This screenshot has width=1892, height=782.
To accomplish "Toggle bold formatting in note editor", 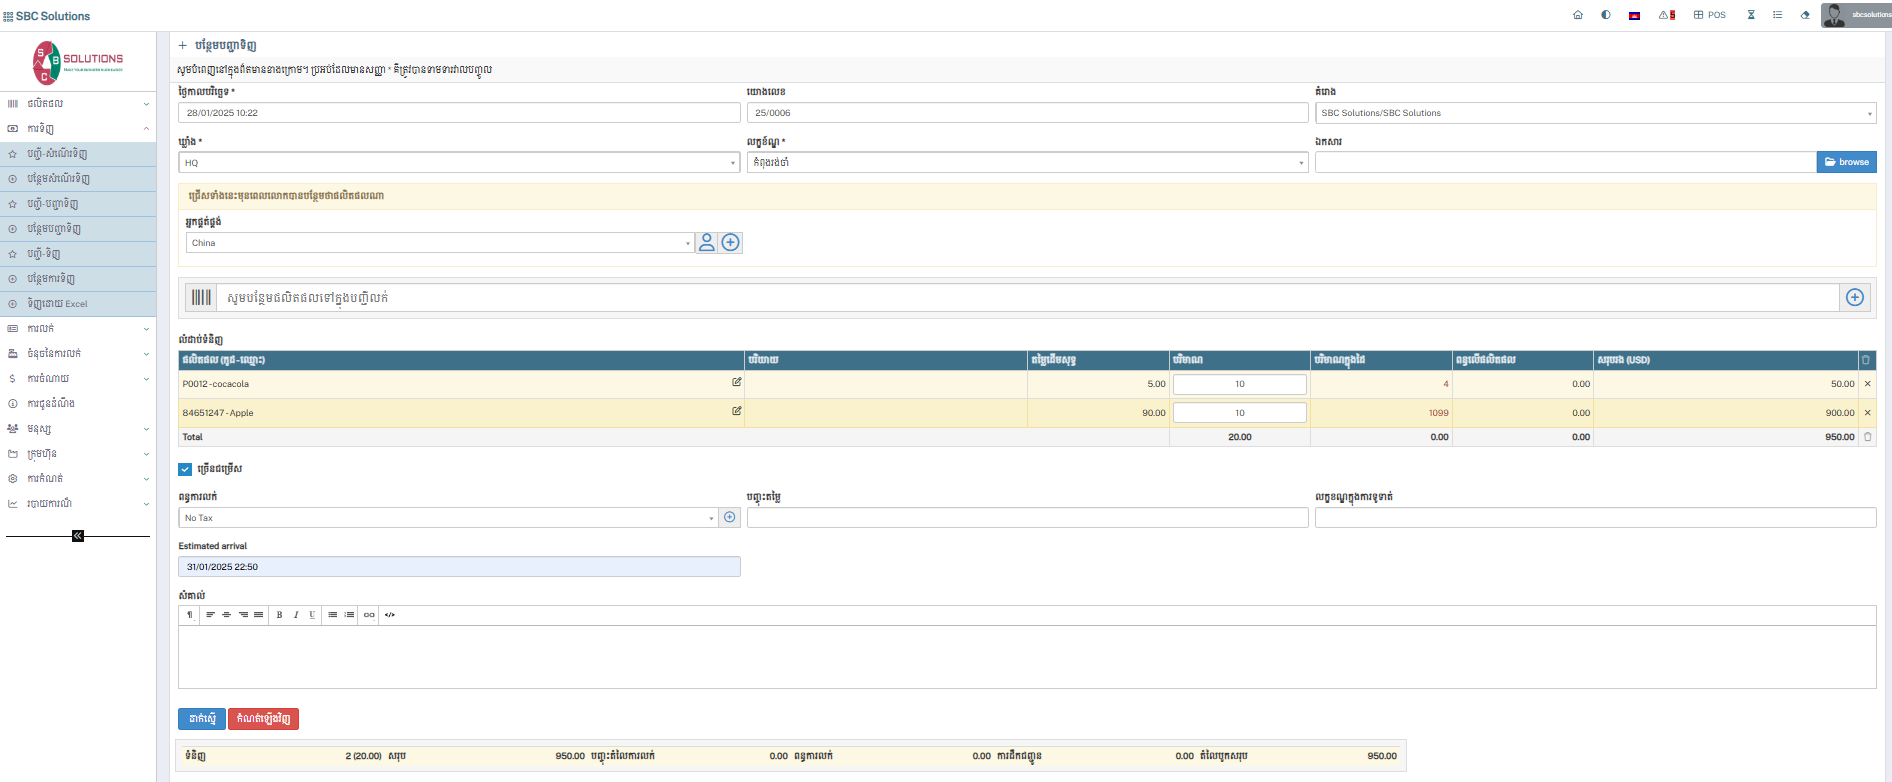I will tap(279, 615).
